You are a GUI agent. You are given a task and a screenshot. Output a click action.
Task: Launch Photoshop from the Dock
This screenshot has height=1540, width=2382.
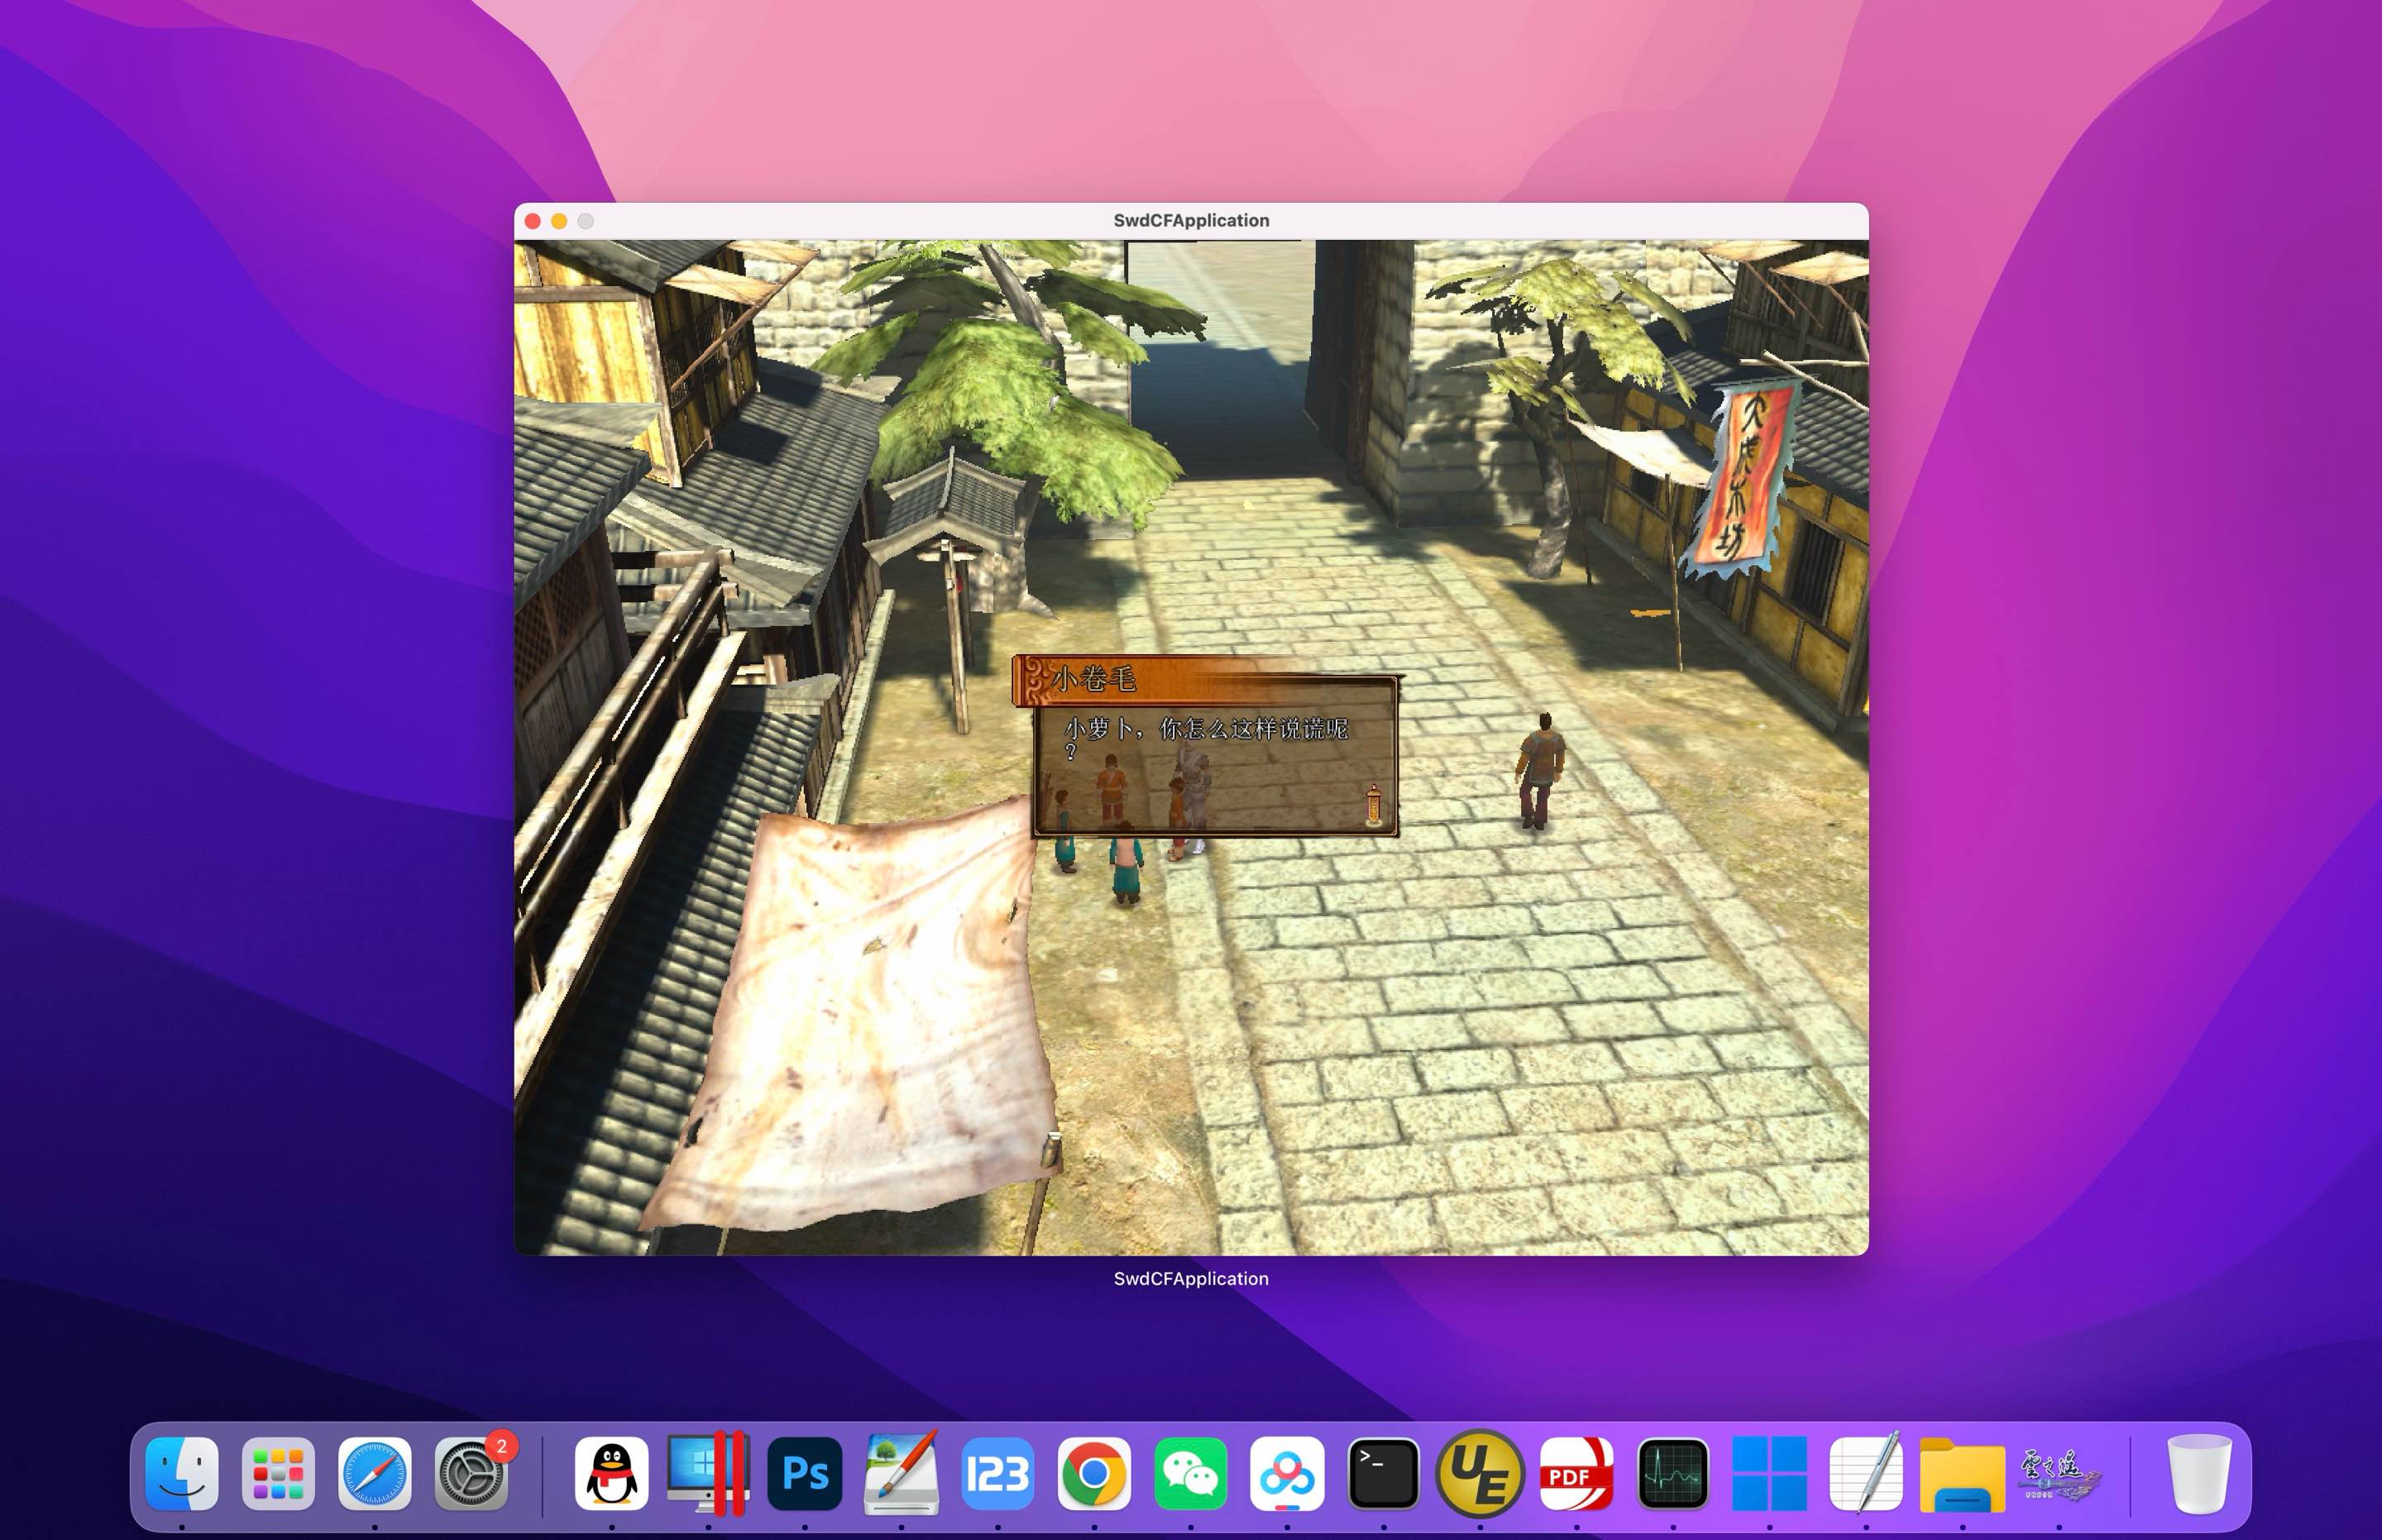coord(805,1473)
